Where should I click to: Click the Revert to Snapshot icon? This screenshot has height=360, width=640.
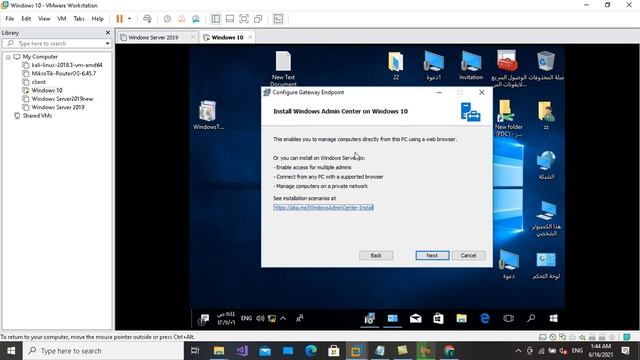pos(182,19)
